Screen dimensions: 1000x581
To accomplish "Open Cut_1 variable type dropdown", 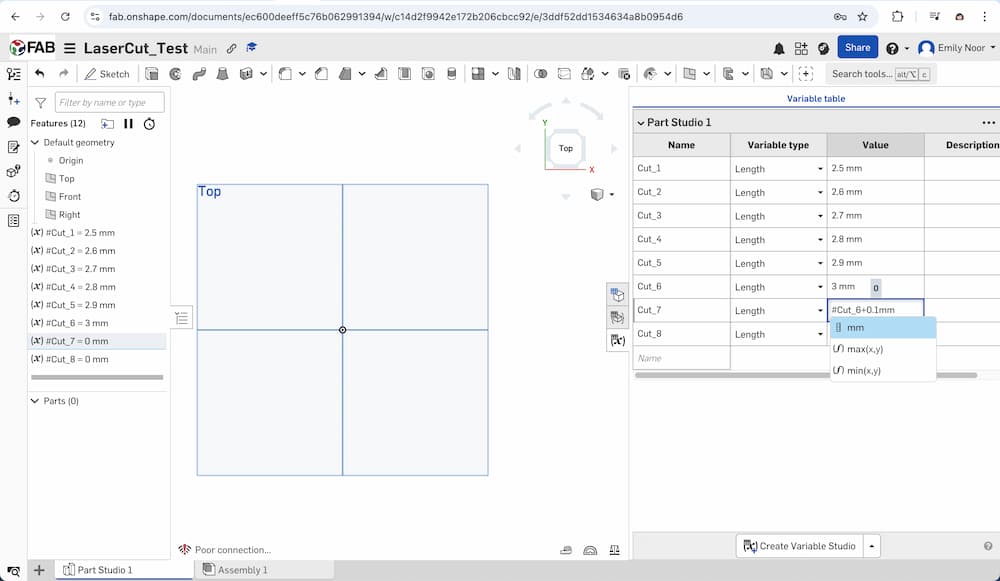I will (x=820, y=169).
